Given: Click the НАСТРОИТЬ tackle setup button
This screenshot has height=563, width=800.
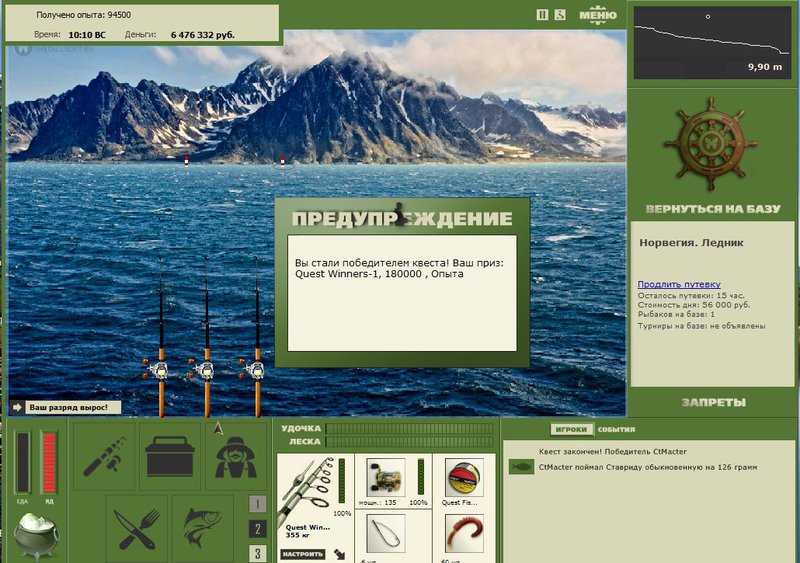Looking at the screenshot, I should 303,554.
